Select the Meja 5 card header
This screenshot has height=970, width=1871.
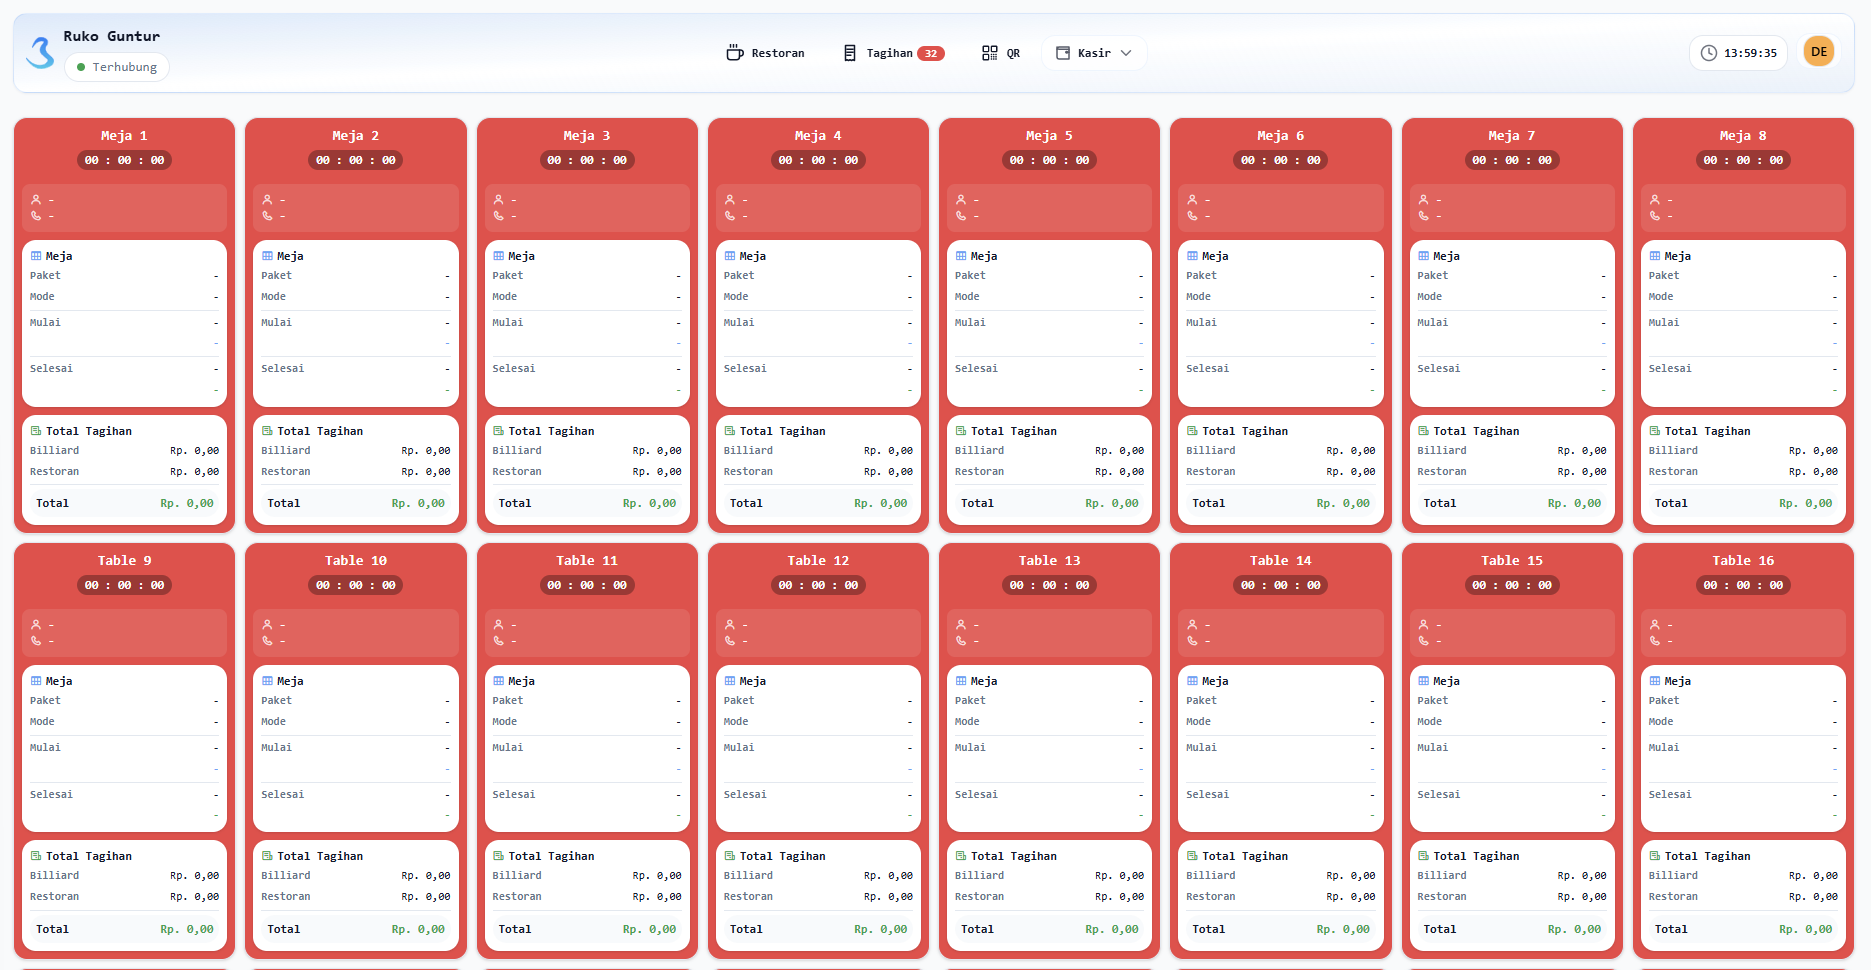[1049, 136]
